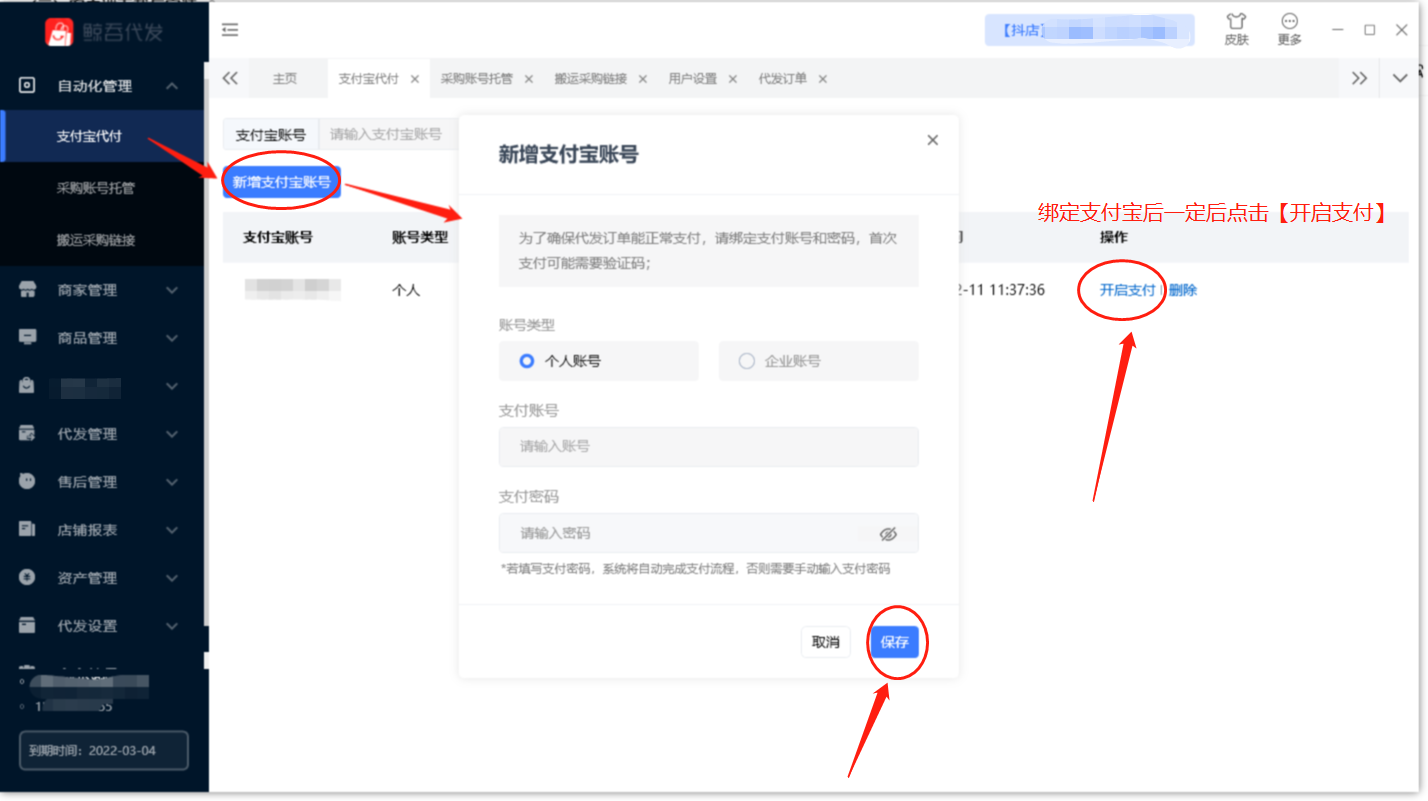The width and height of the screenshot is (1428, 801).
Task: Expand the 商品管理 menu group
Action: pyautogui.click(x=172, y=338)
